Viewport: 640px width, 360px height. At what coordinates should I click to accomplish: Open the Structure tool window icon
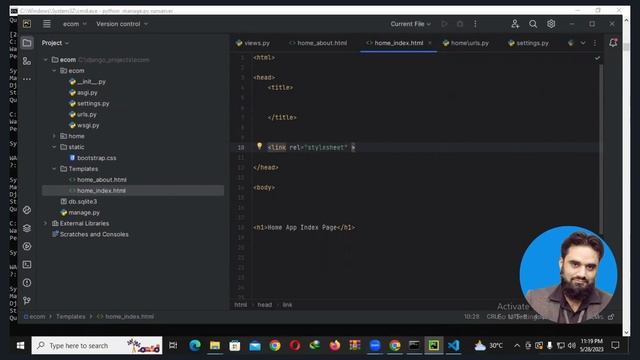click(27, 61)
